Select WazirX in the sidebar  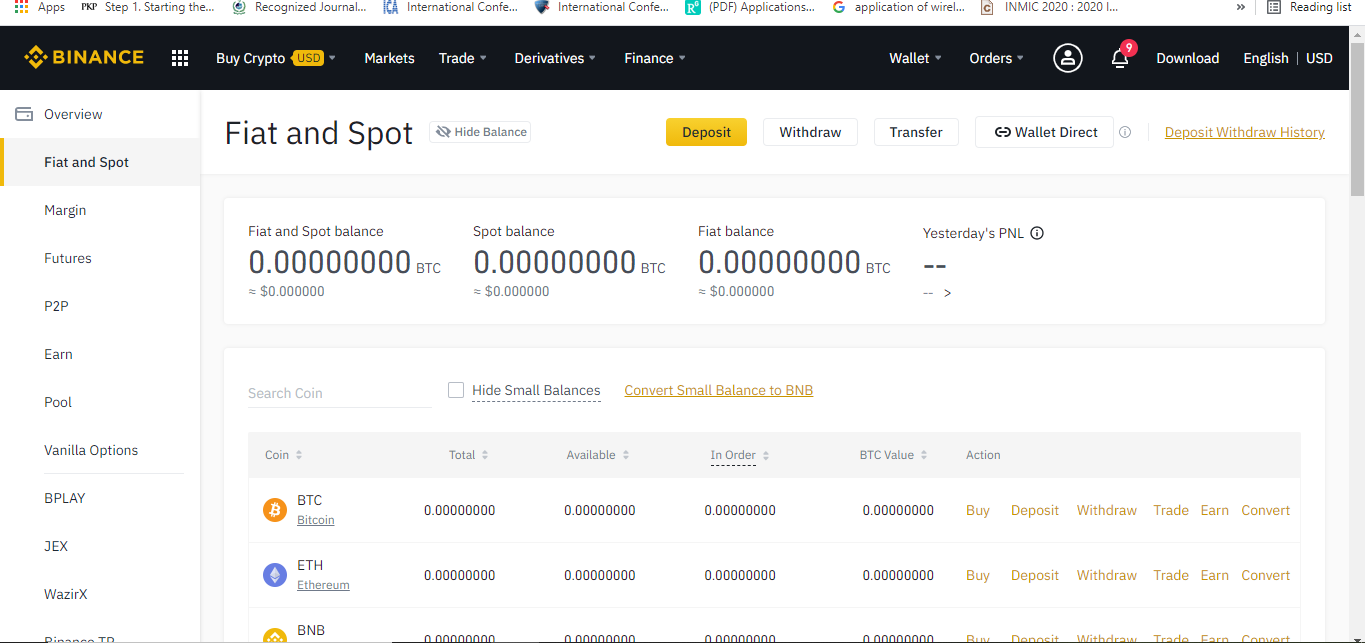(100, 594)
